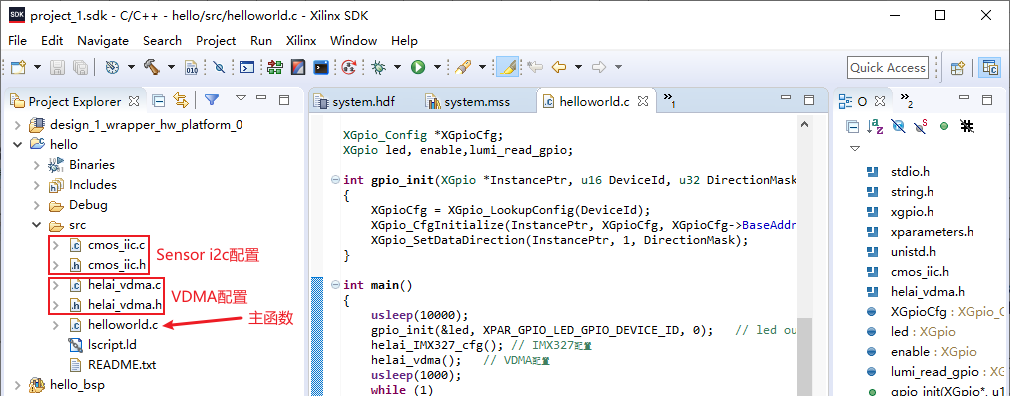Screen dimensions: 1010x396
Task: Open a terminal via the prompt icon
Action: [x=247, y=67]
